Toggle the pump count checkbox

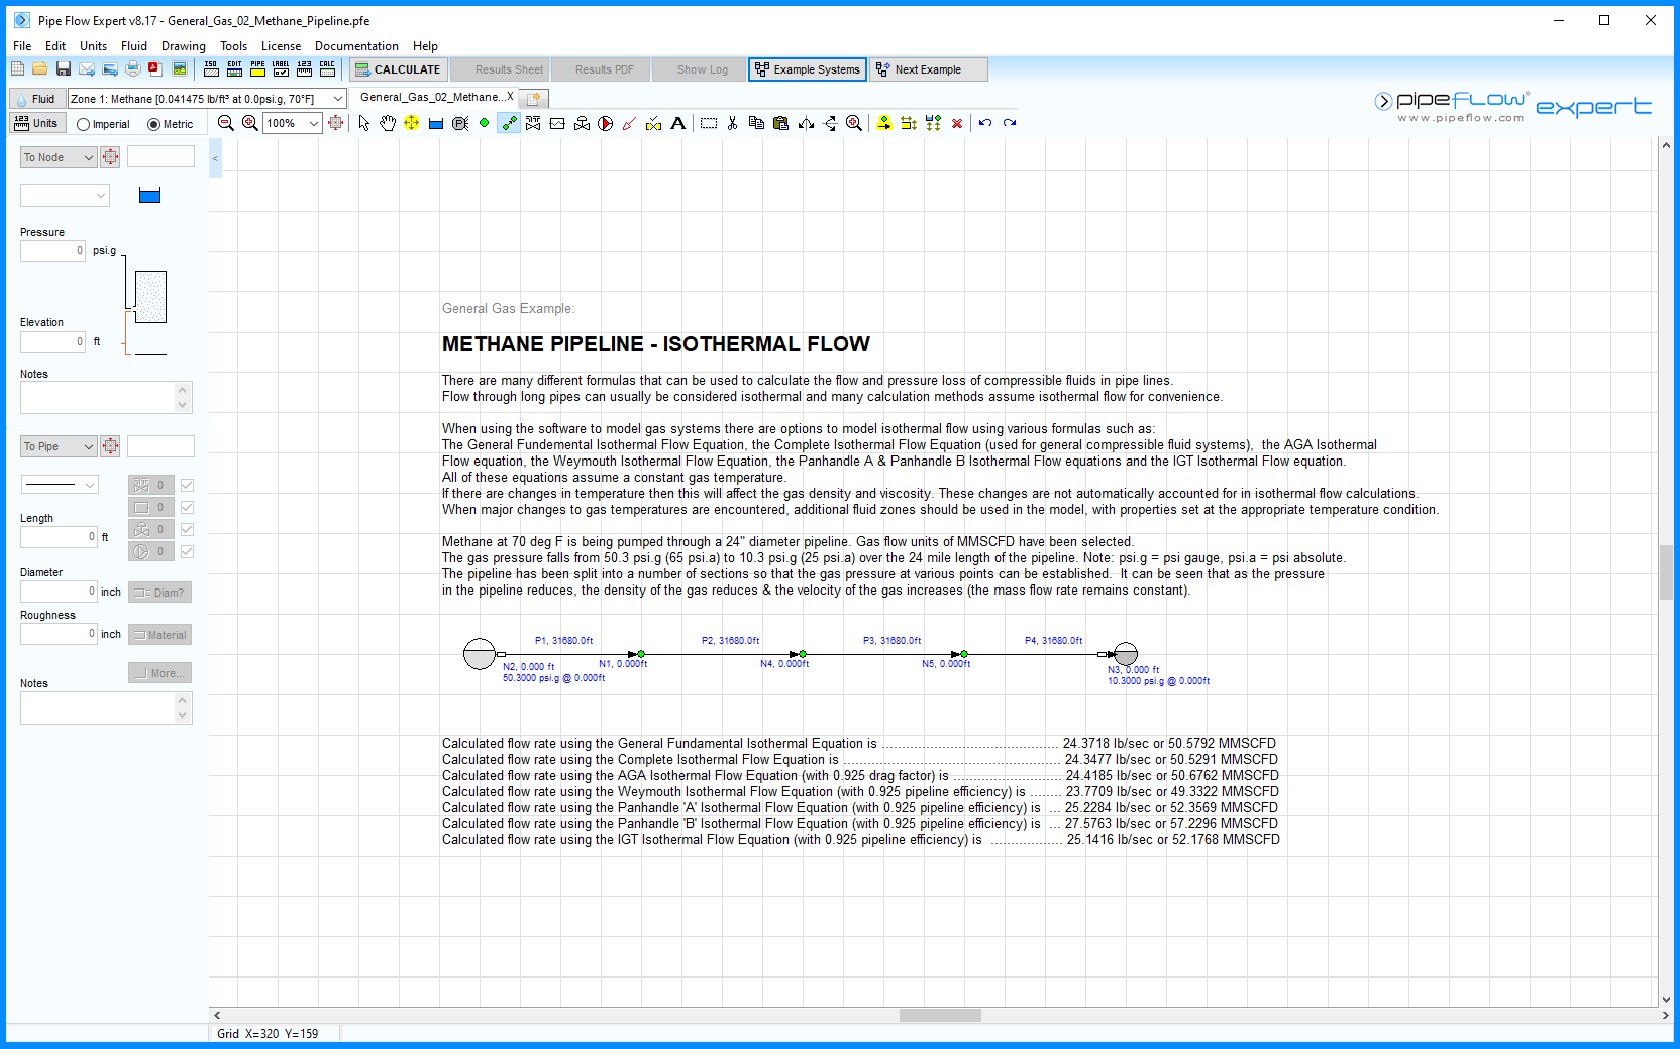pyautogui.click(x=187, y=551)
